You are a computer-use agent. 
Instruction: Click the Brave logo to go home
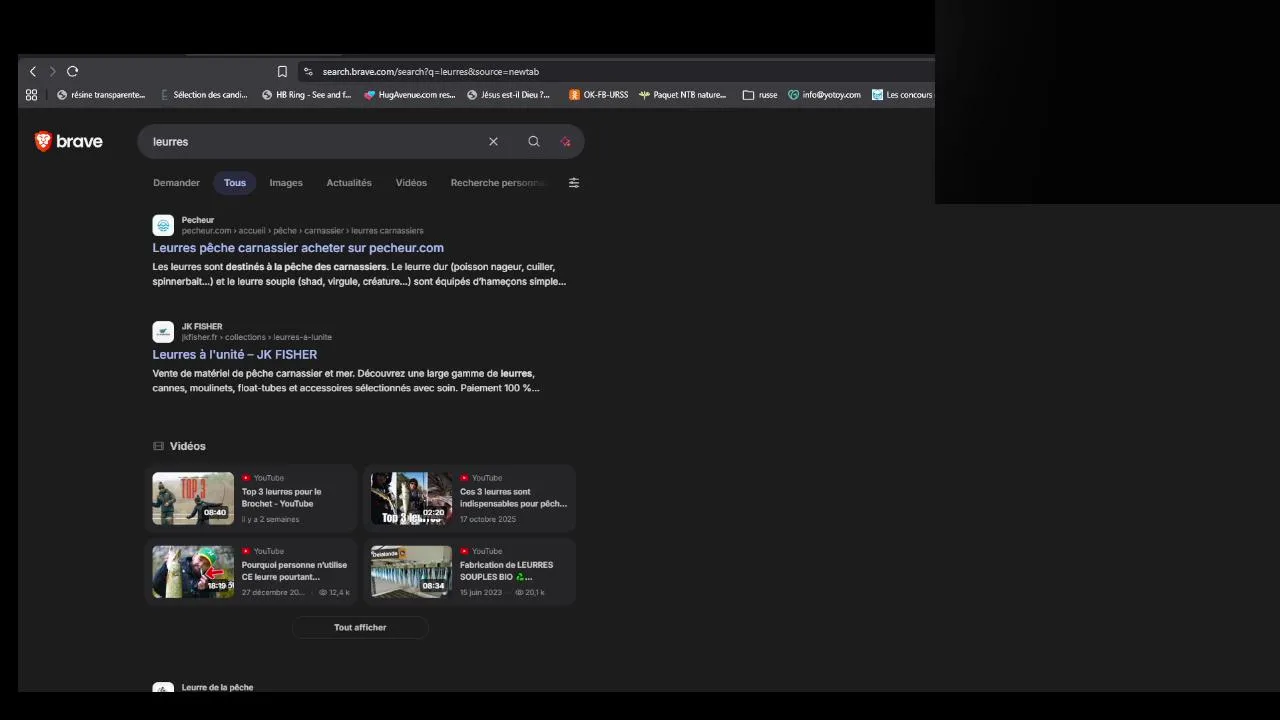coord(69,142)
